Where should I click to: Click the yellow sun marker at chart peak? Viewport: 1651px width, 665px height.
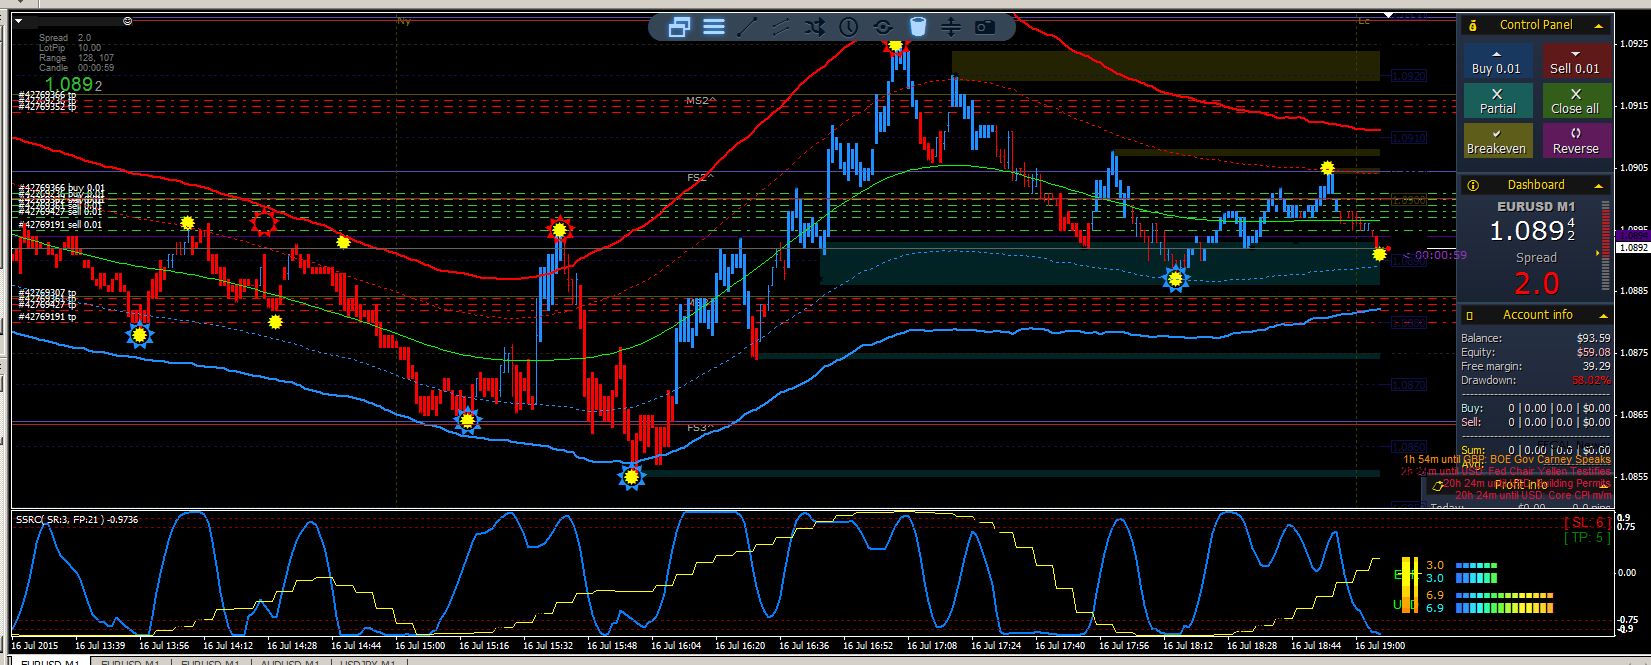click(x=896, y=44)
